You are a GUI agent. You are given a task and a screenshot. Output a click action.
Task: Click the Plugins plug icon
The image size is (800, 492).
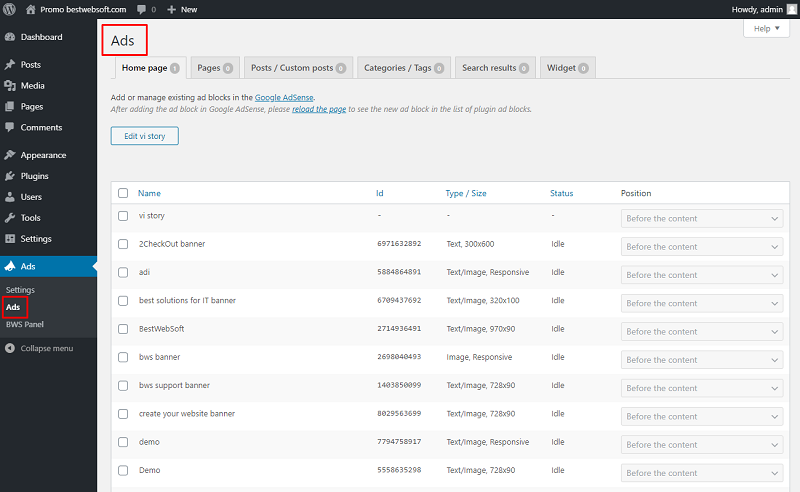10,176
